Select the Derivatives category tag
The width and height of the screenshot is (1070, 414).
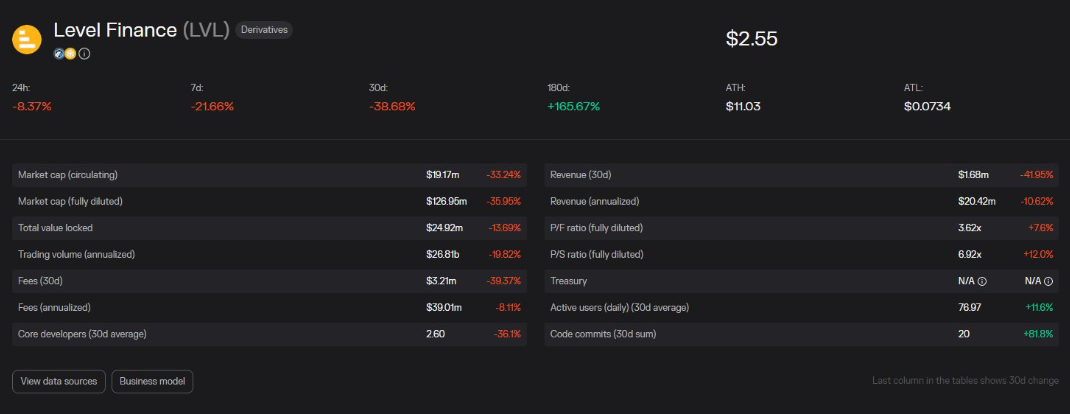264,30
